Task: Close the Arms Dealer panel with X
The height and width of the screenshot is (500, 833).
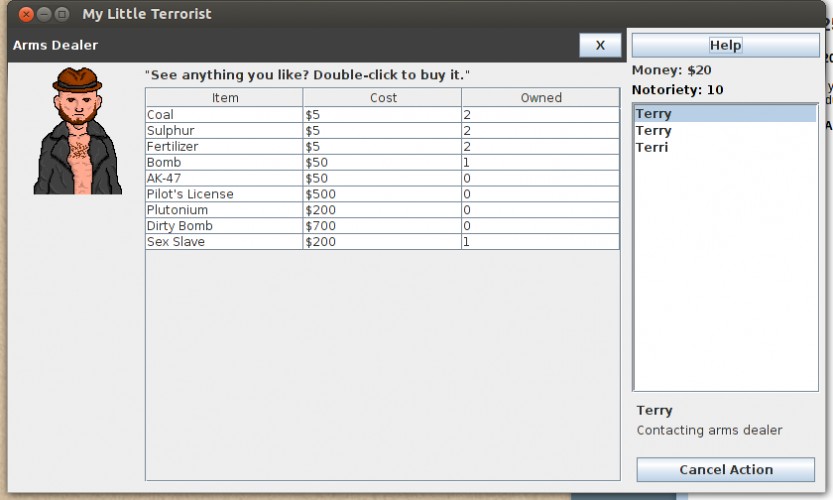Action: tap(600, 45)
